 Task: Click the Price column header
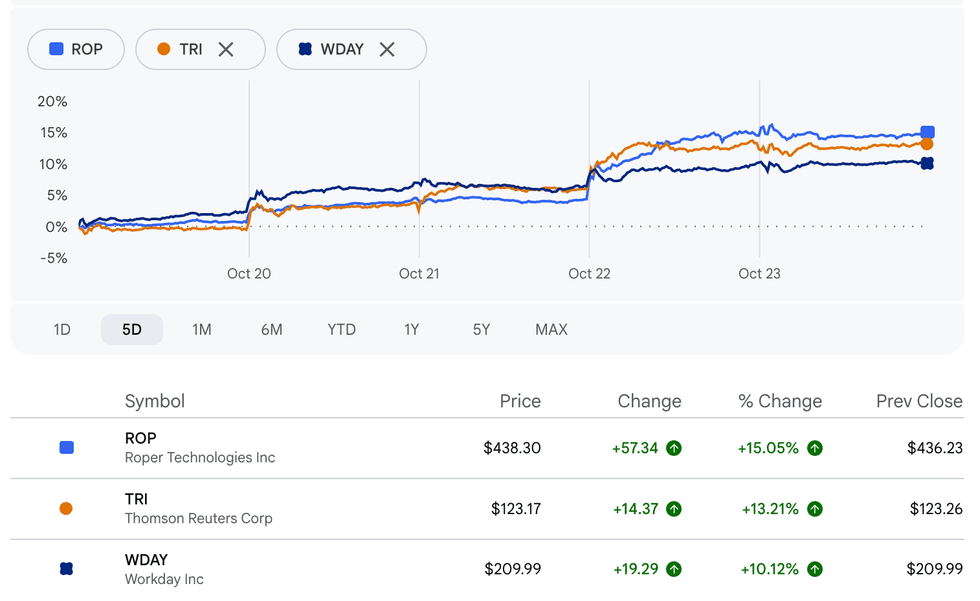[520, 401]
